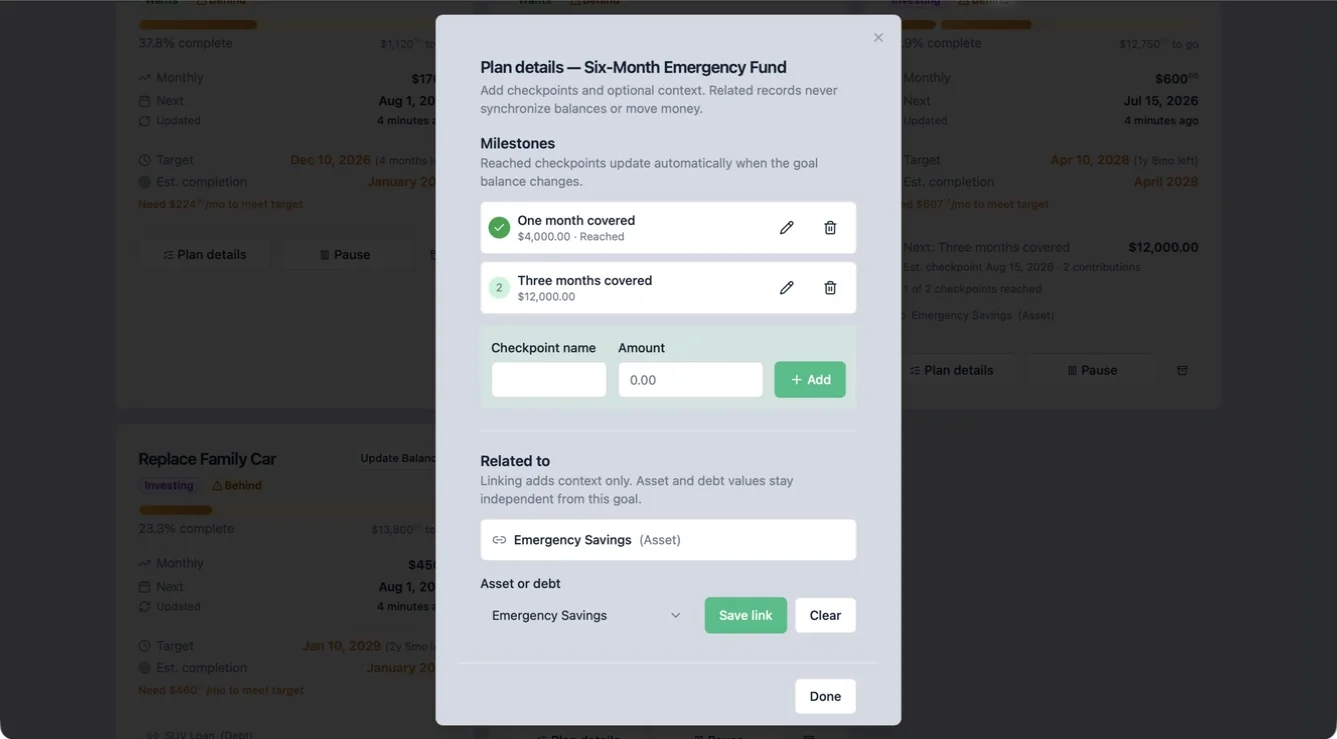Click the progress bar above 37.8% complete

pos(287,25)
